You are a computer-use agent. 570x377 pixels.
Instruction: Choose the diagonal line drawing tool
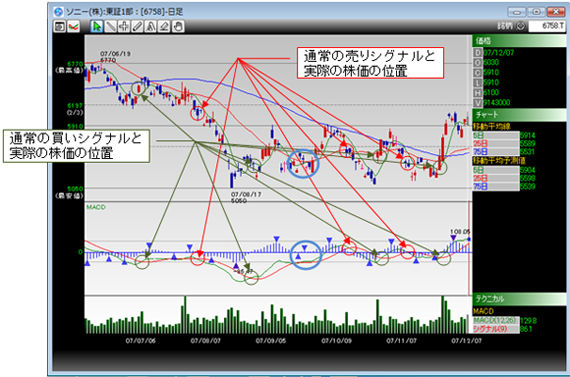[x=110, y=27]
